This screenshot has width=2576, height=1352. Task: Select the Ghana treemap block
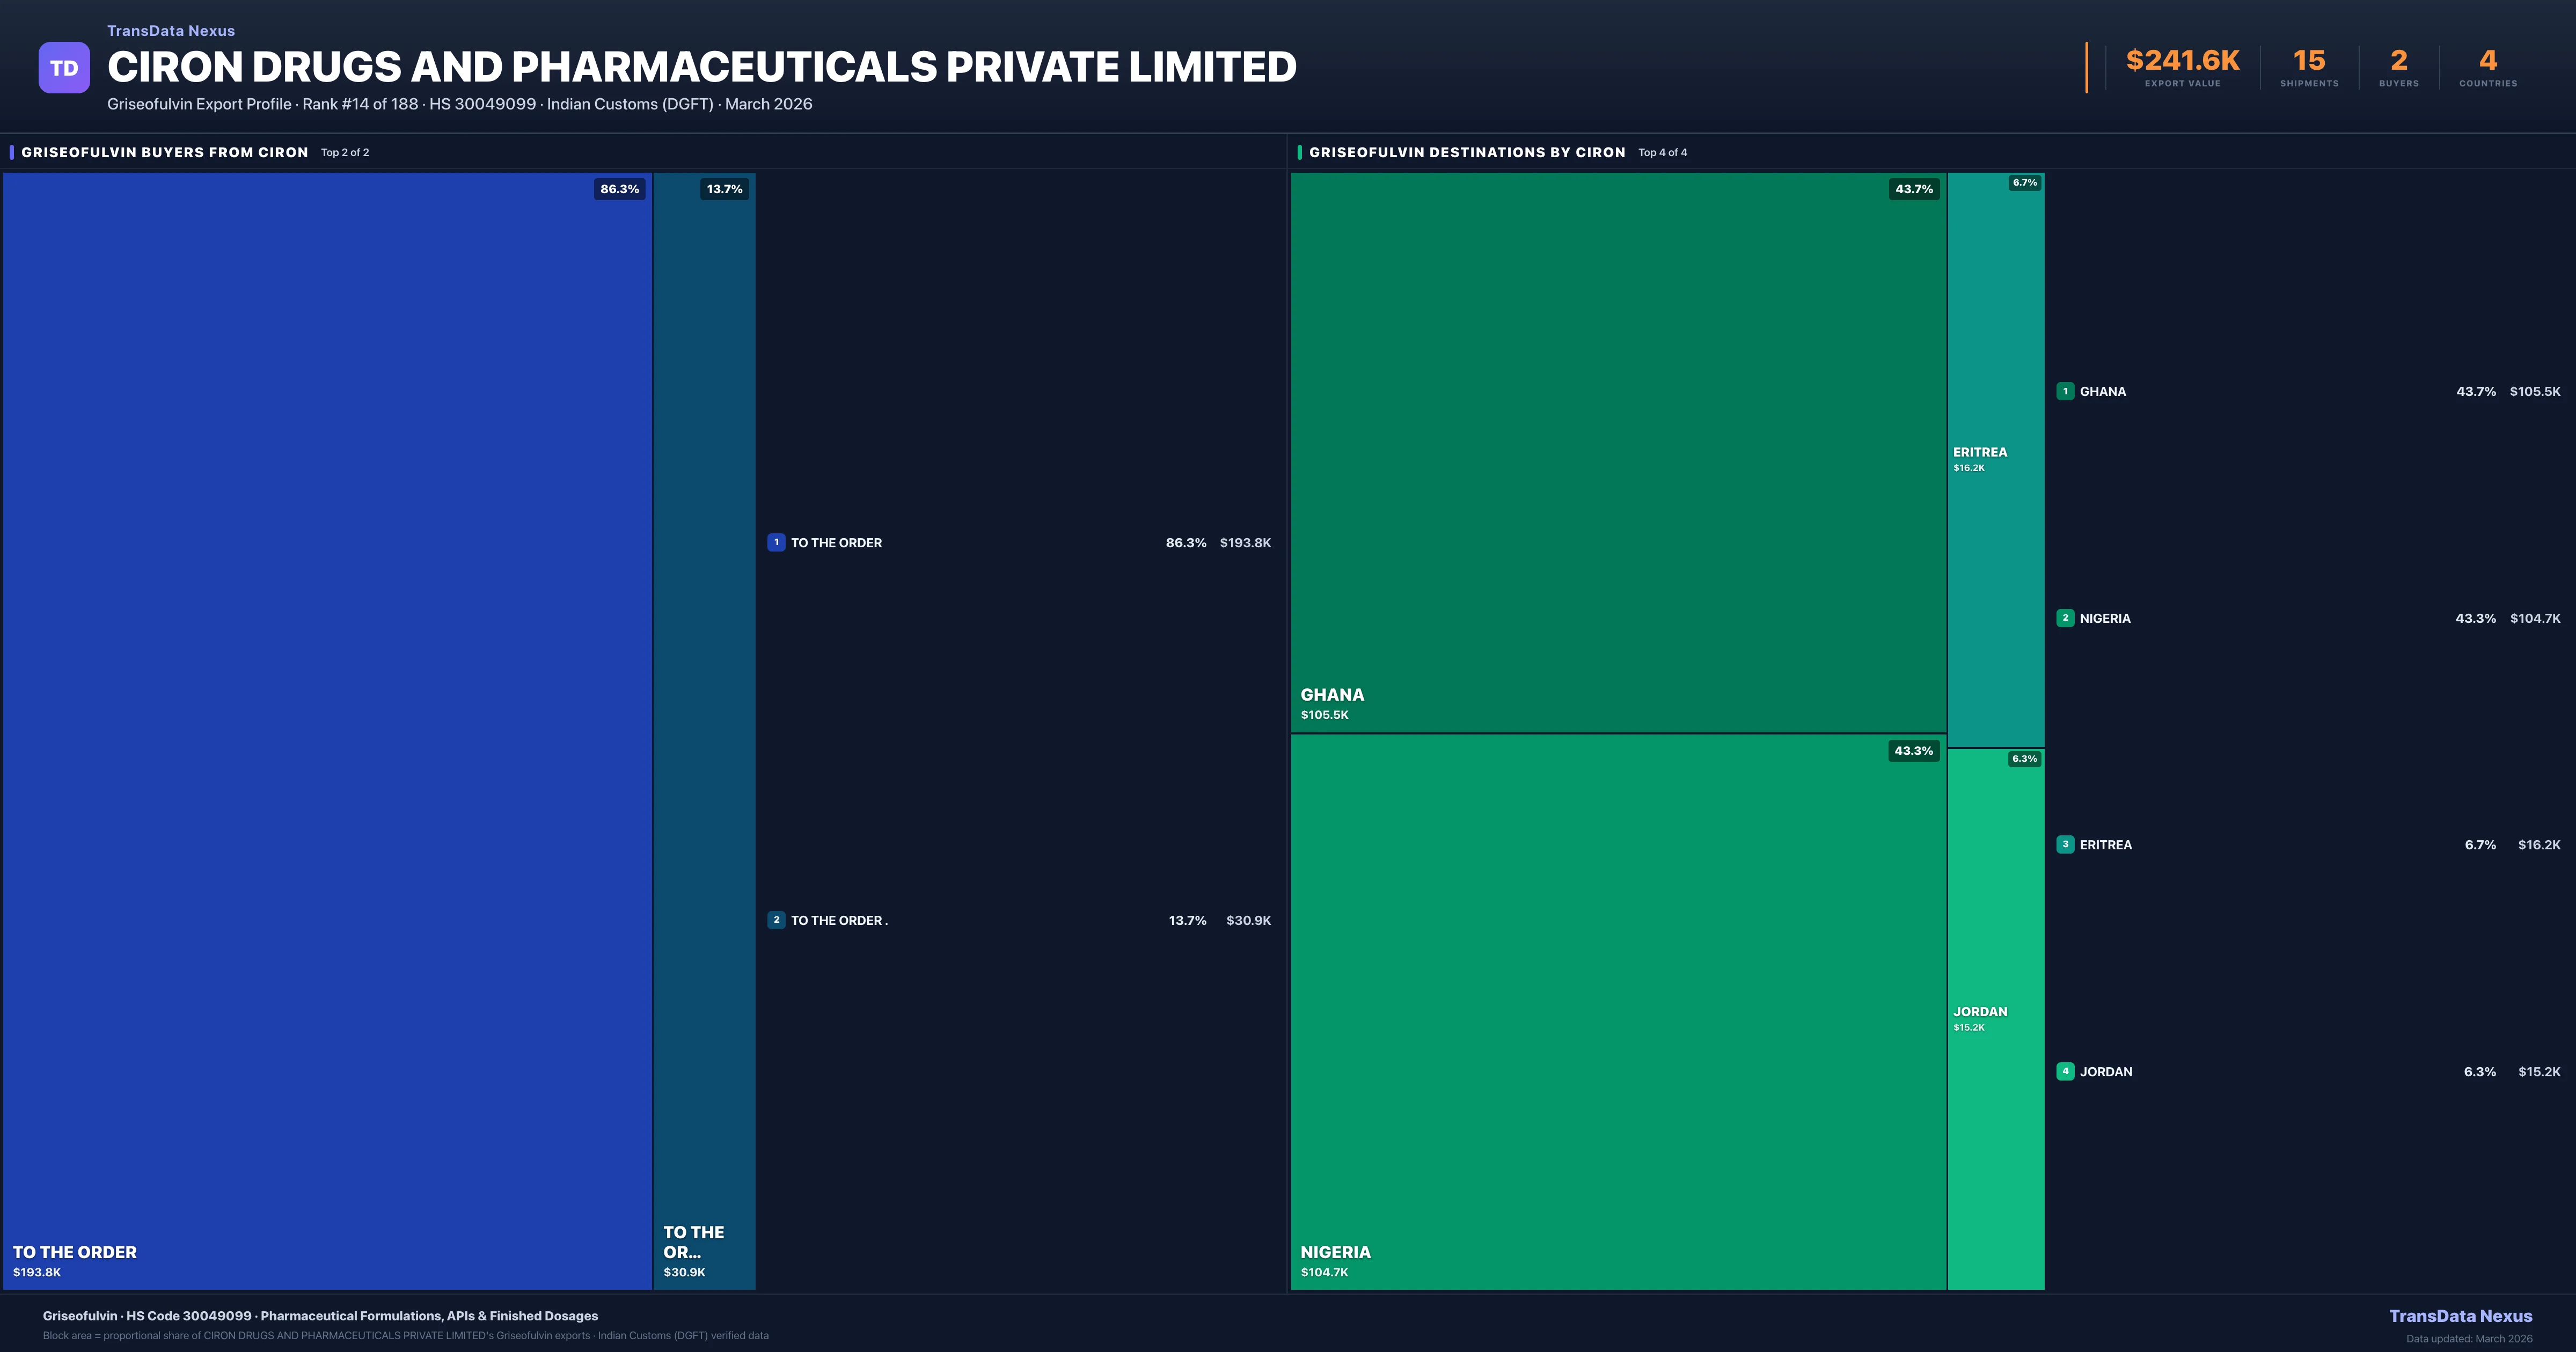pos(1617,452)
